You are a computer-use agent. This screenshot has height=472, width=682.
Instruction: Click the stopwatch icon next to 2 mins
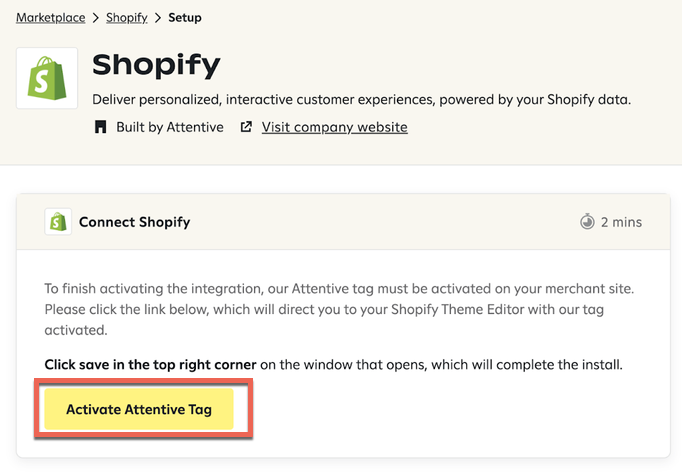(x=587, y=222)
